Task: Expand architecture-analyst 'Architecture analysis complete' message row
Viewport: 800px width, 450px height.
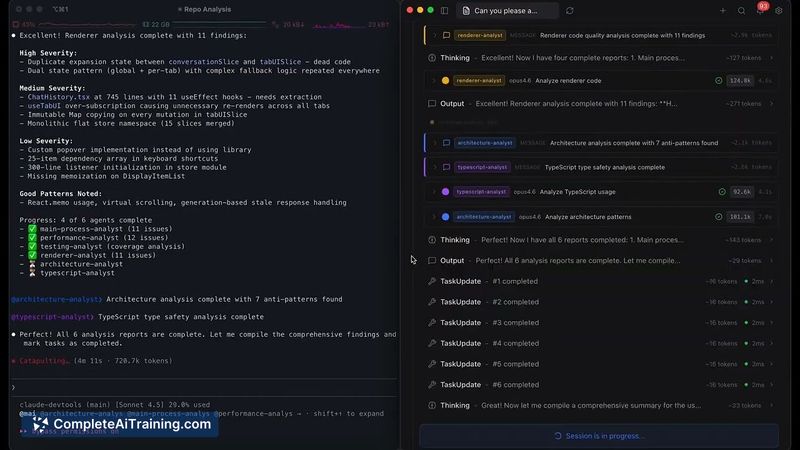Action: (x=434, y=143)
